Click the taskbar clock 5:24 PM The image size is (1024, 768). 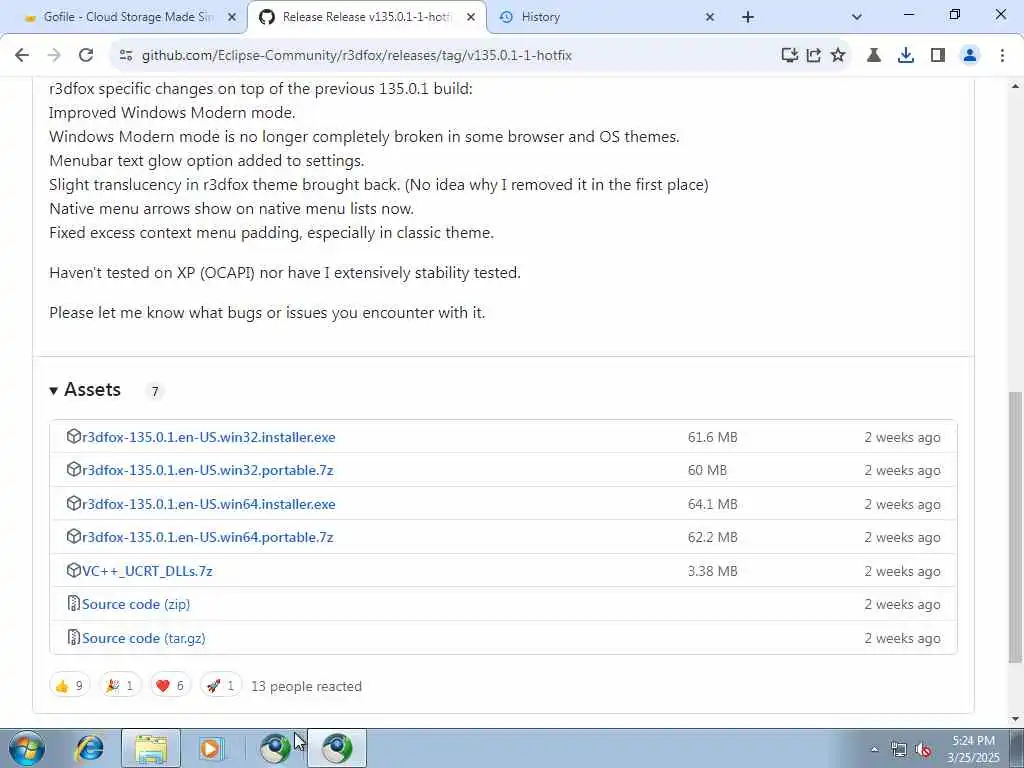[973, 749]
